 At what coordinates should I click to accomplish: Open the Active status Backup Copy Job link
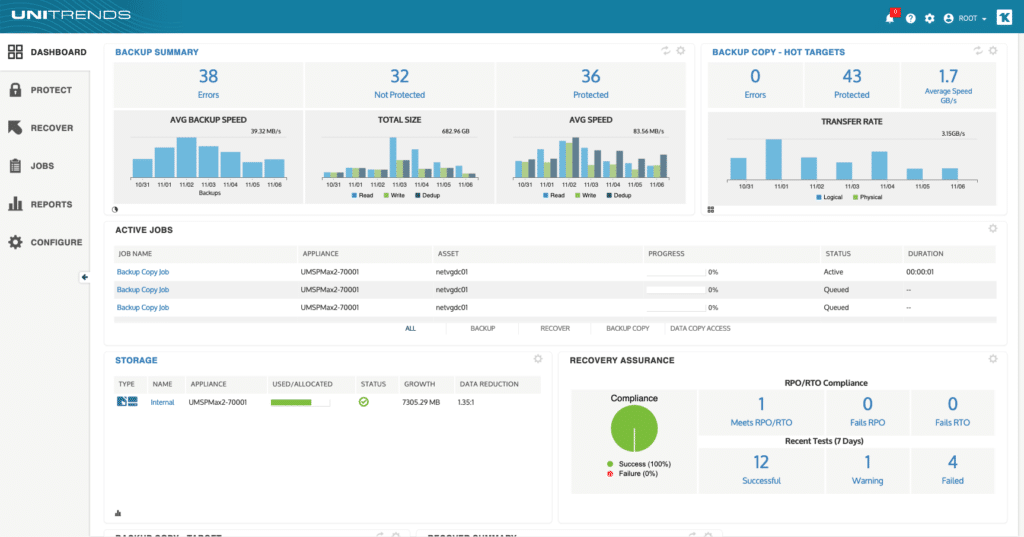(142, 272)
